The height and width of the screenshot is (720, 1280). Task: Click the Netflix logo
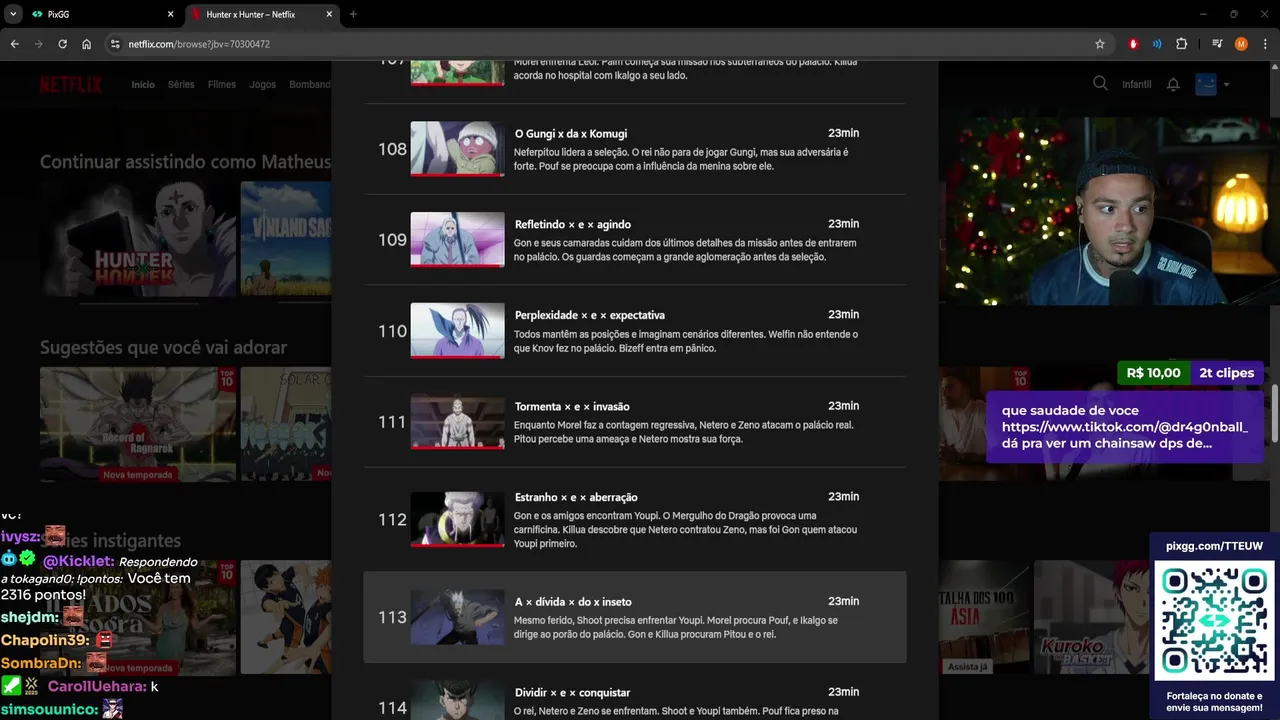71,85
